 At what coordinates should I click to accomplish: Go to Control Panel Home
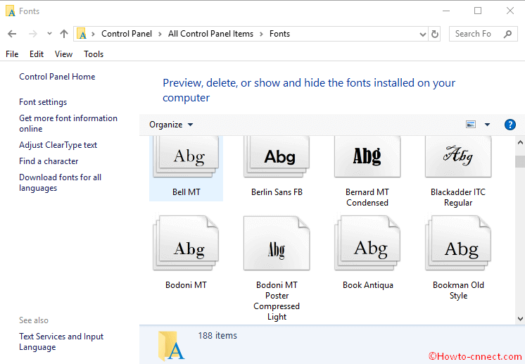click(57, 77)
